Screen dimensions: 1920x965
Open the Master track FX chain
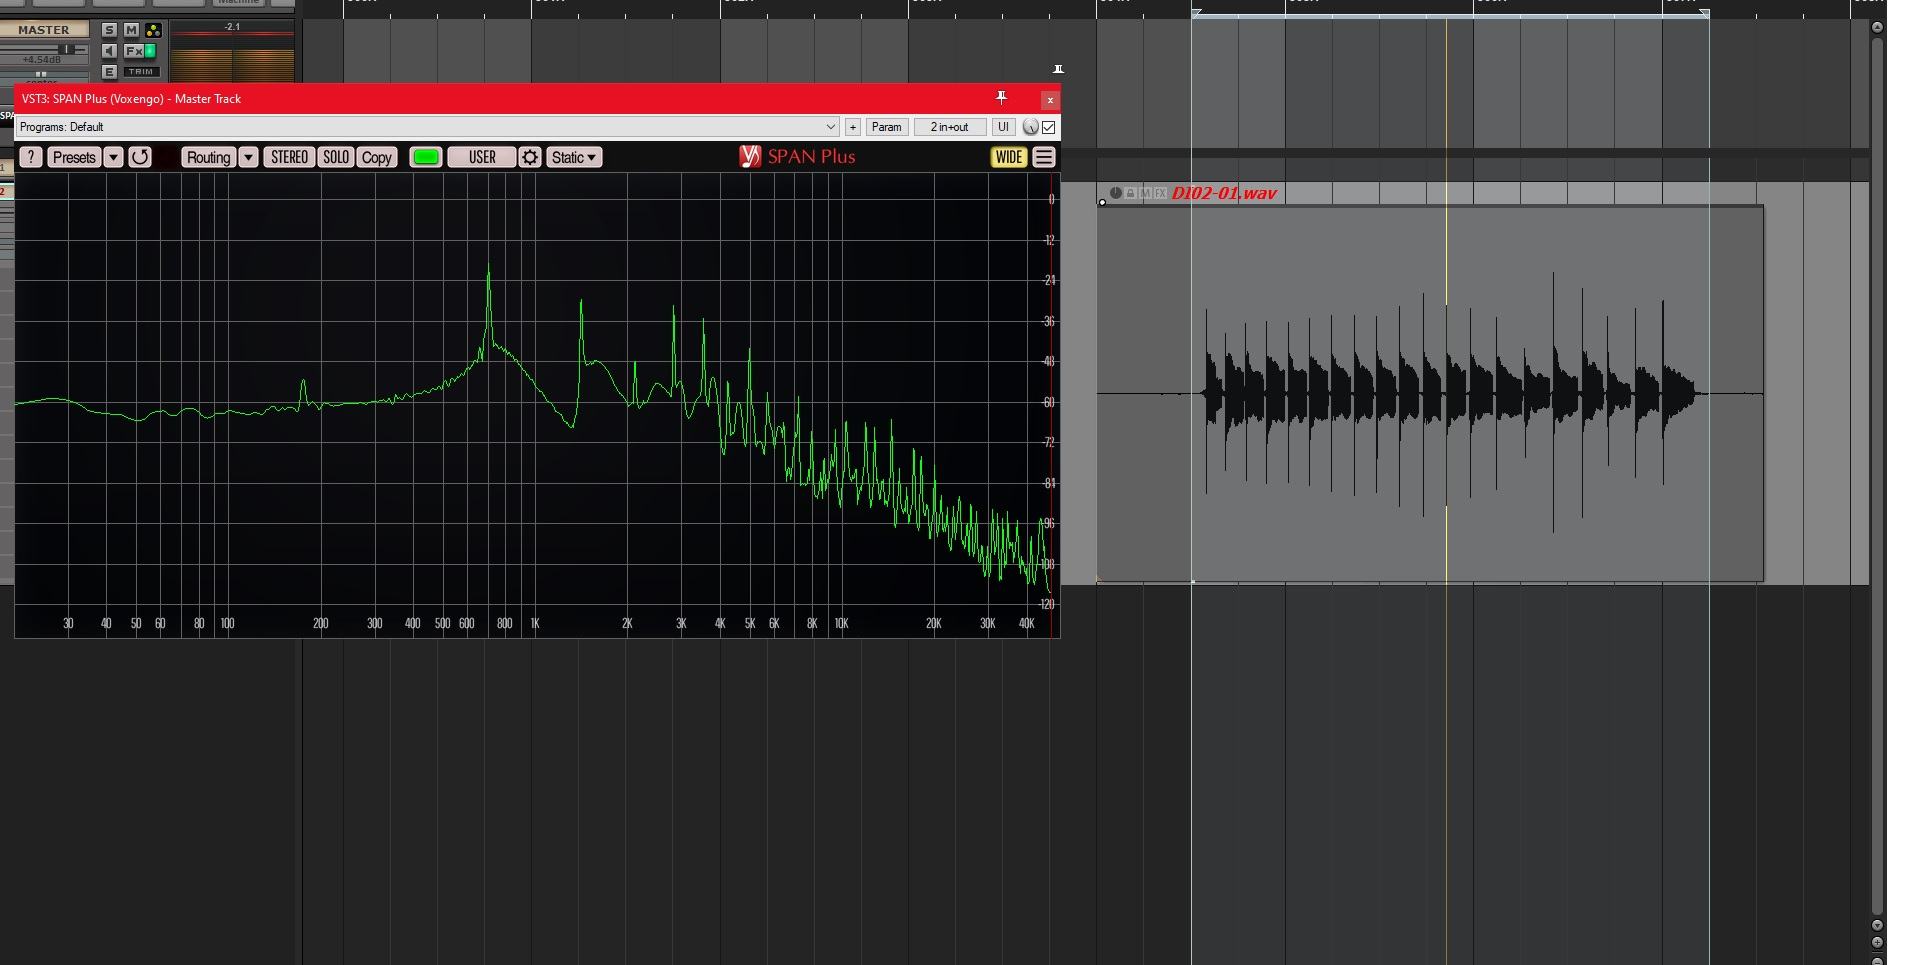134,51
